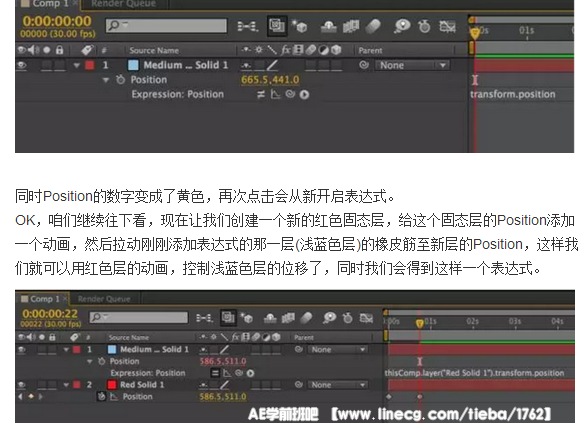Hide the Red Solid 1 layer
The height and width of the screenshot is (431, 584).
coord(22,384)
